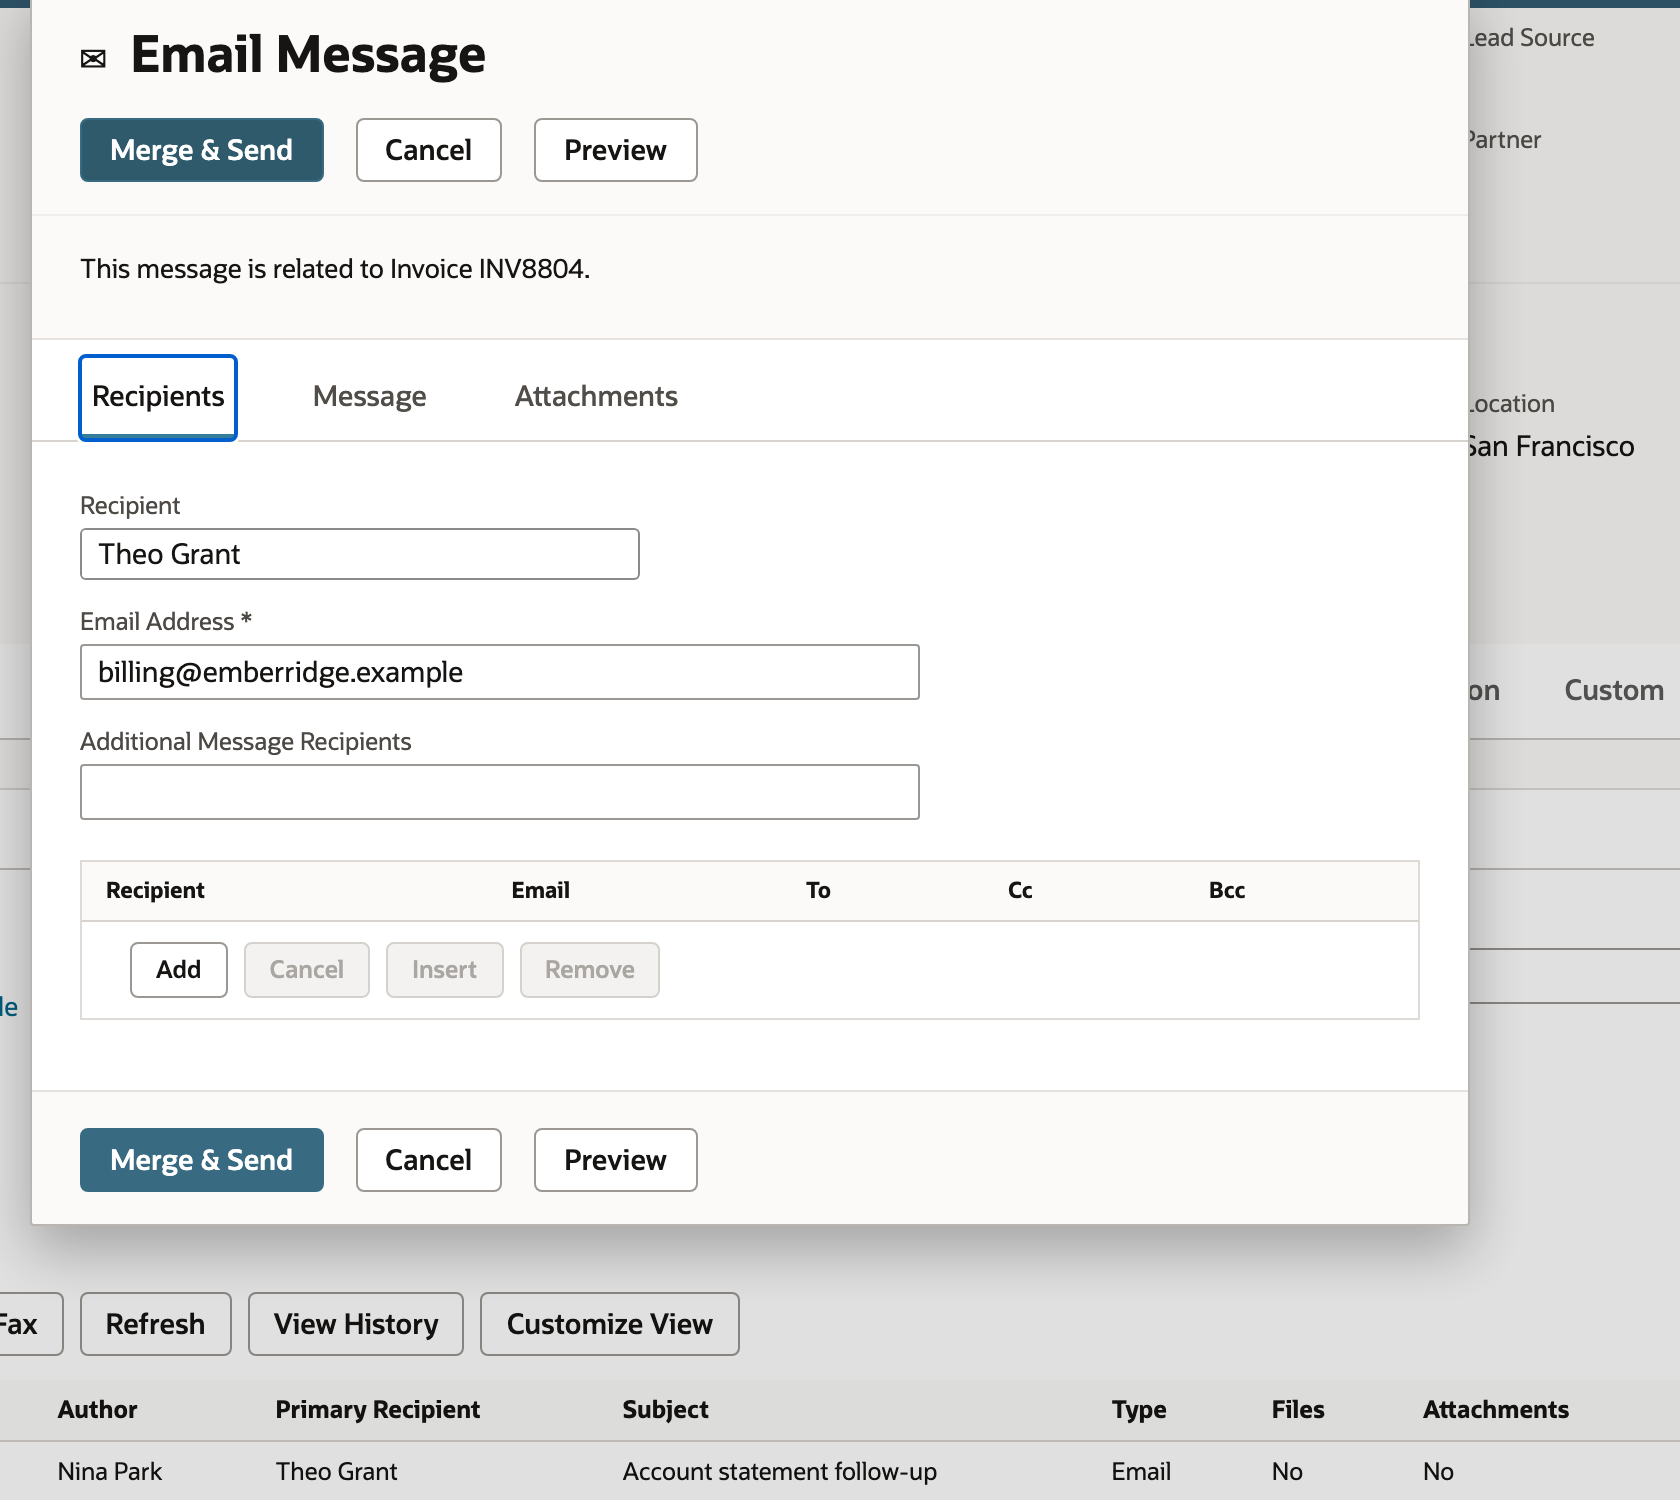Click the To column header
1680x1500 pixels.
(818, 890)
